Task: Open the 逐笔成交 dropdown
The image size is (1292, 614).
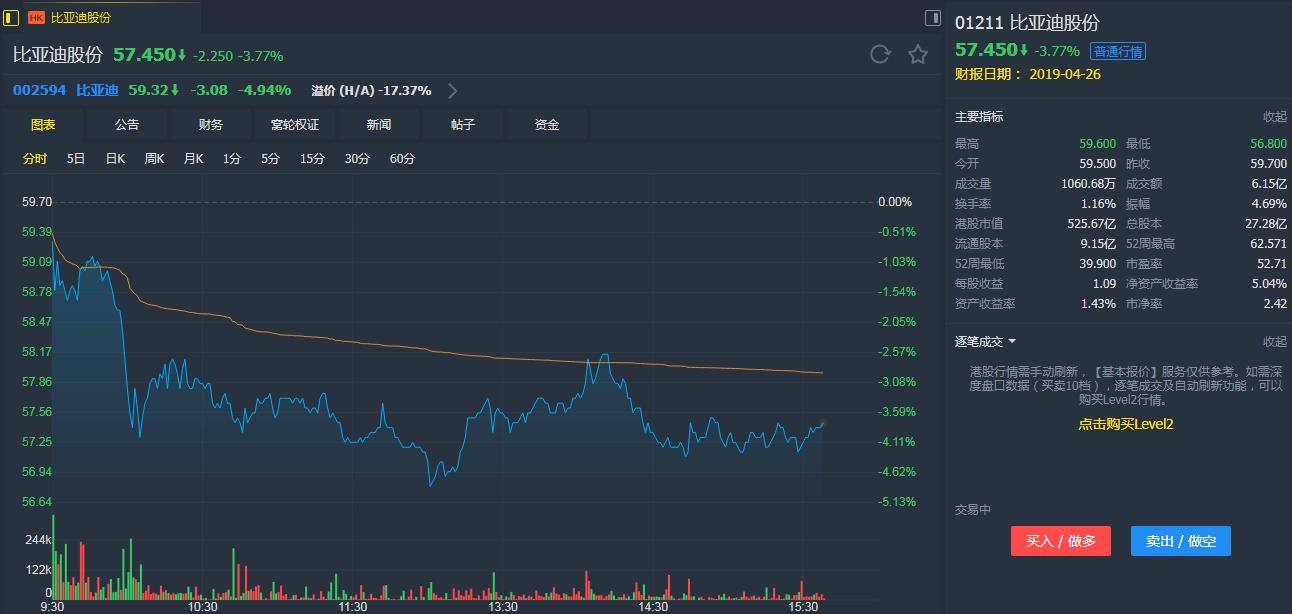Action: tap(985, 342)
